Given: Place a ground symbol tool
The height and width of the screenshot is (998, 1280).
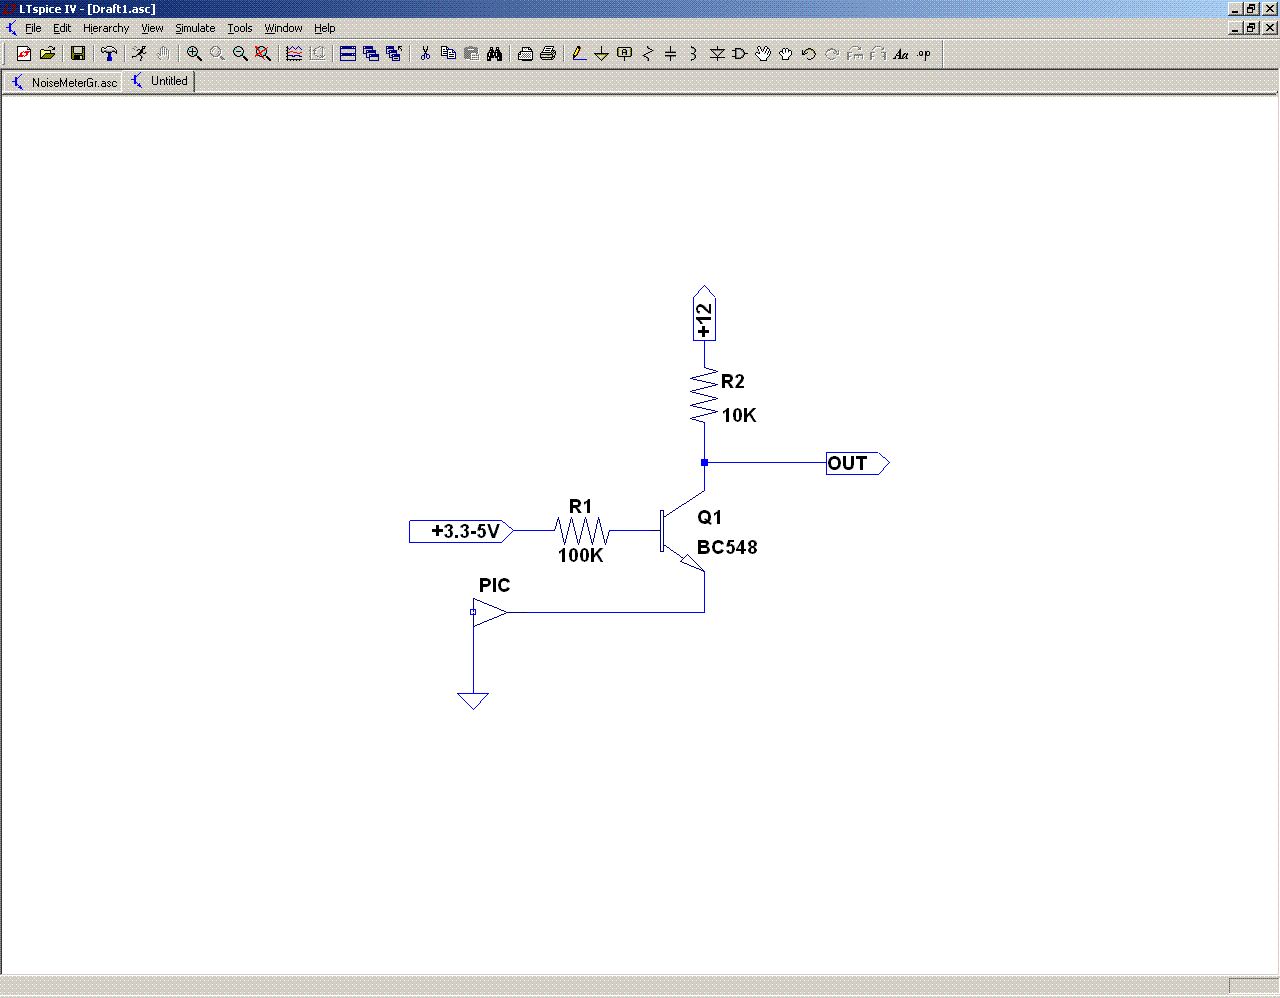Looking at the screenshot, I should click(x=601, y=54).
